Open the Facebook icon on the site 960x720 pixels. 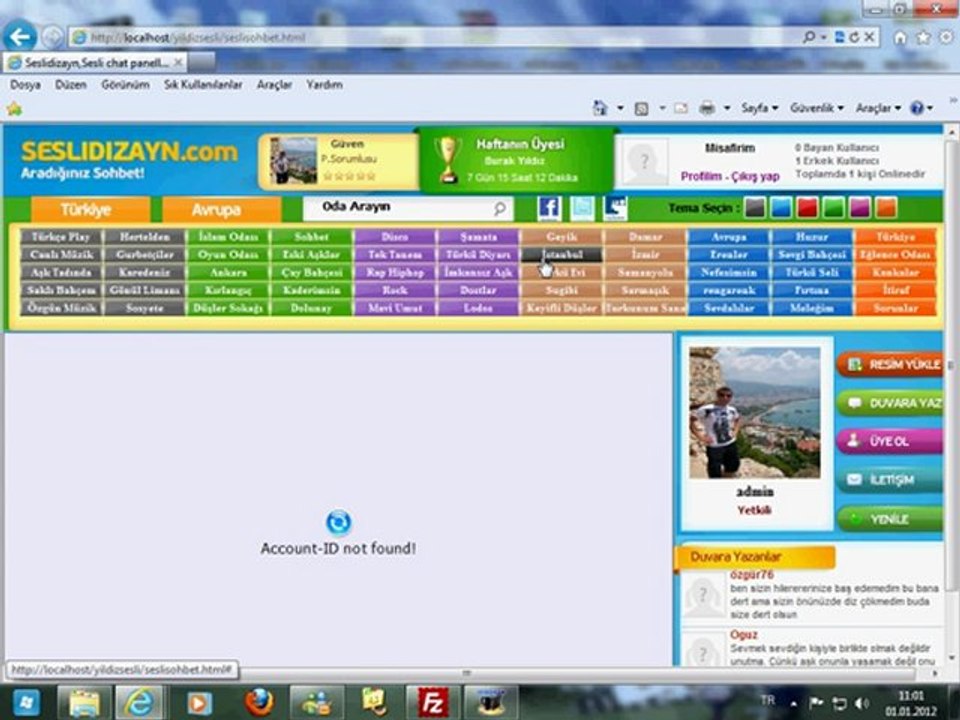pyautogui.click(x=549, y=209)
